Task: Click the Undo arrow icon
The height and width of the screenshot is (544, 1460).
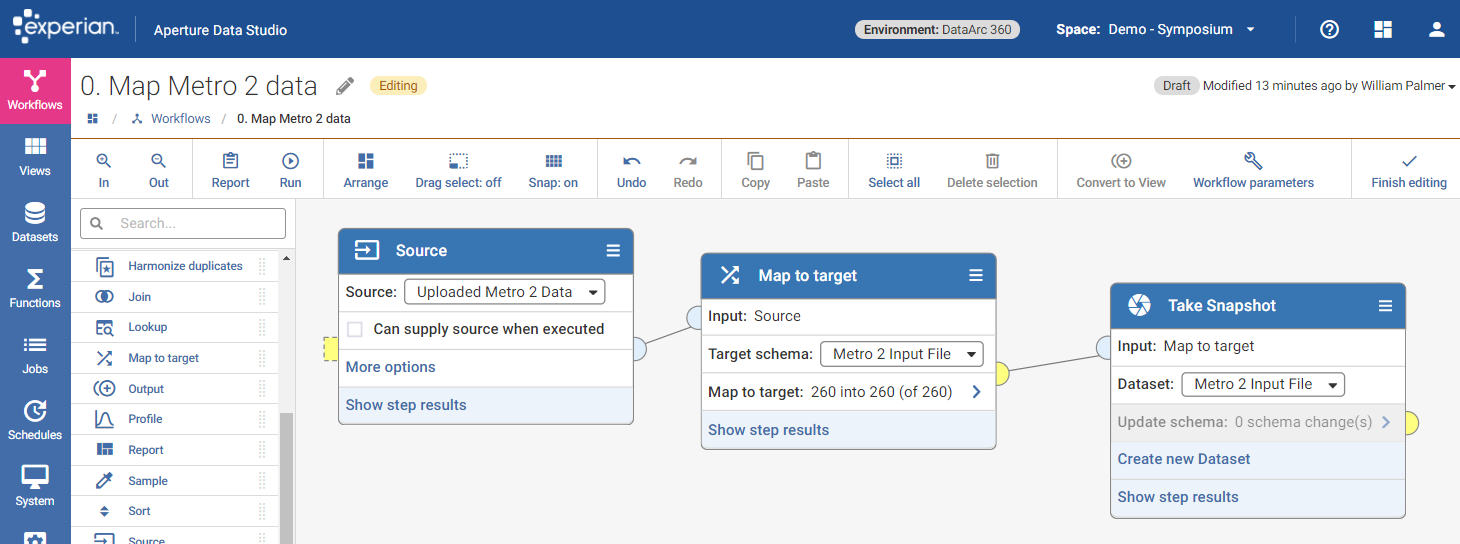Action: tap(631, 161)
